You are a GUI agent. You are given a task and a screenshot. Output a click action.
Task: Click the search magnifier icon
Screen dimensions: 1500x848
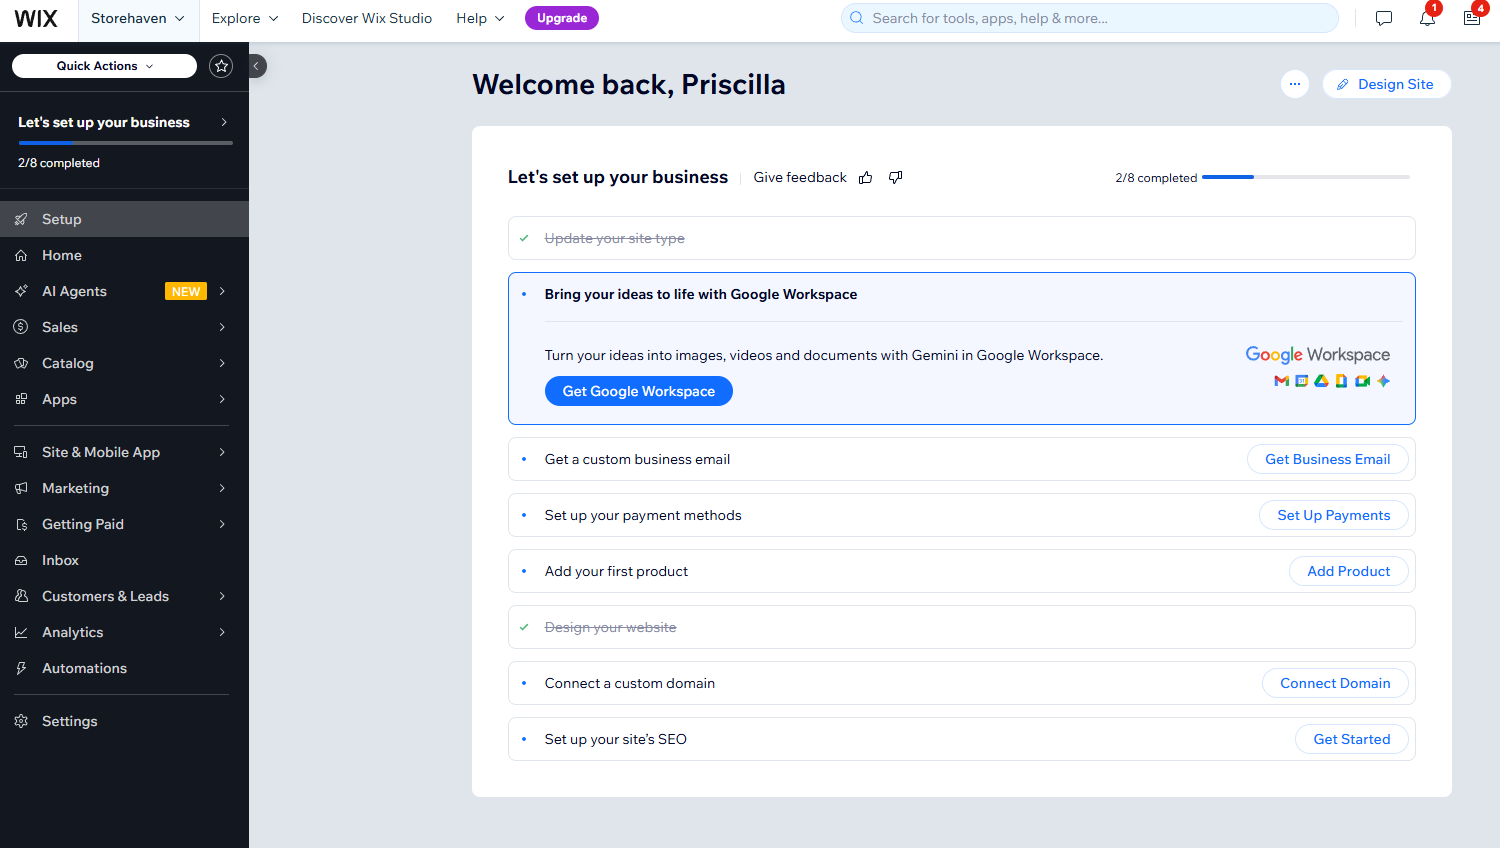tap(857, 18)
